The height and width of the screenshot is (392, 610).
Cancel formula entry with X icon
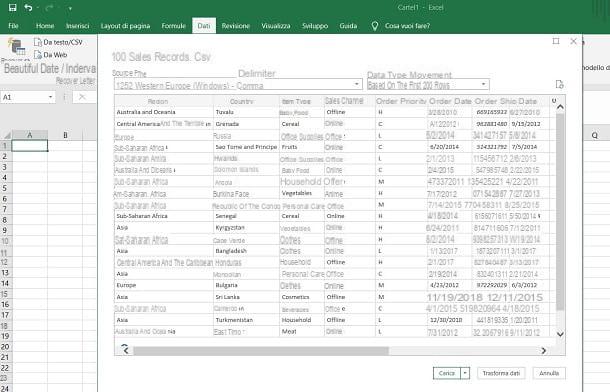(x=82, y=97)
